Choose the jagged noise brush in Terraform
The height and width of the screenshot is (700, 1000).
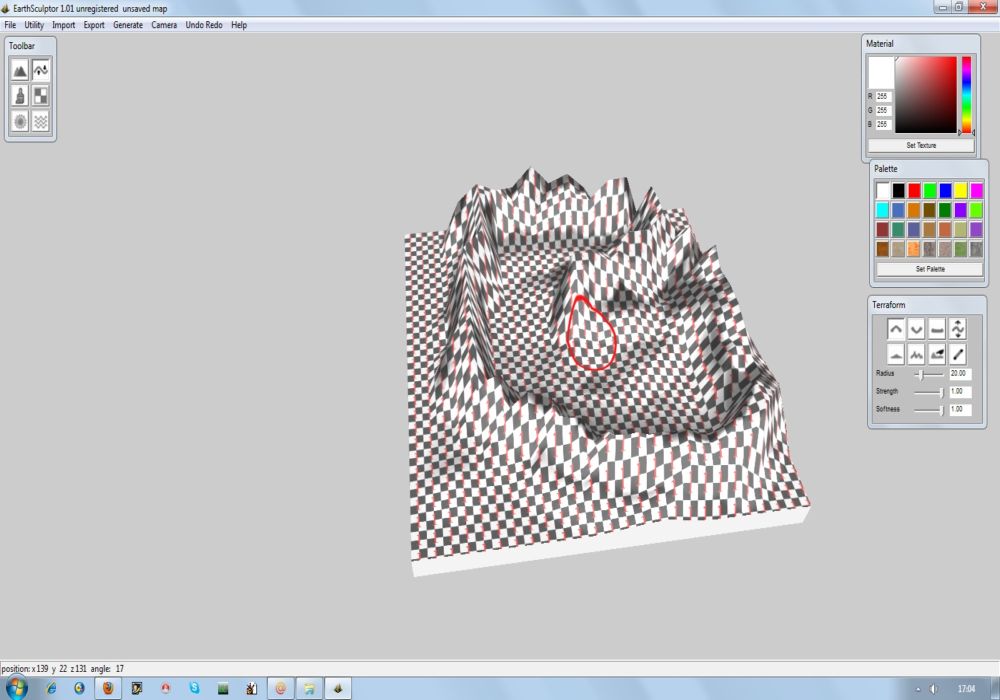pos(916,353)
